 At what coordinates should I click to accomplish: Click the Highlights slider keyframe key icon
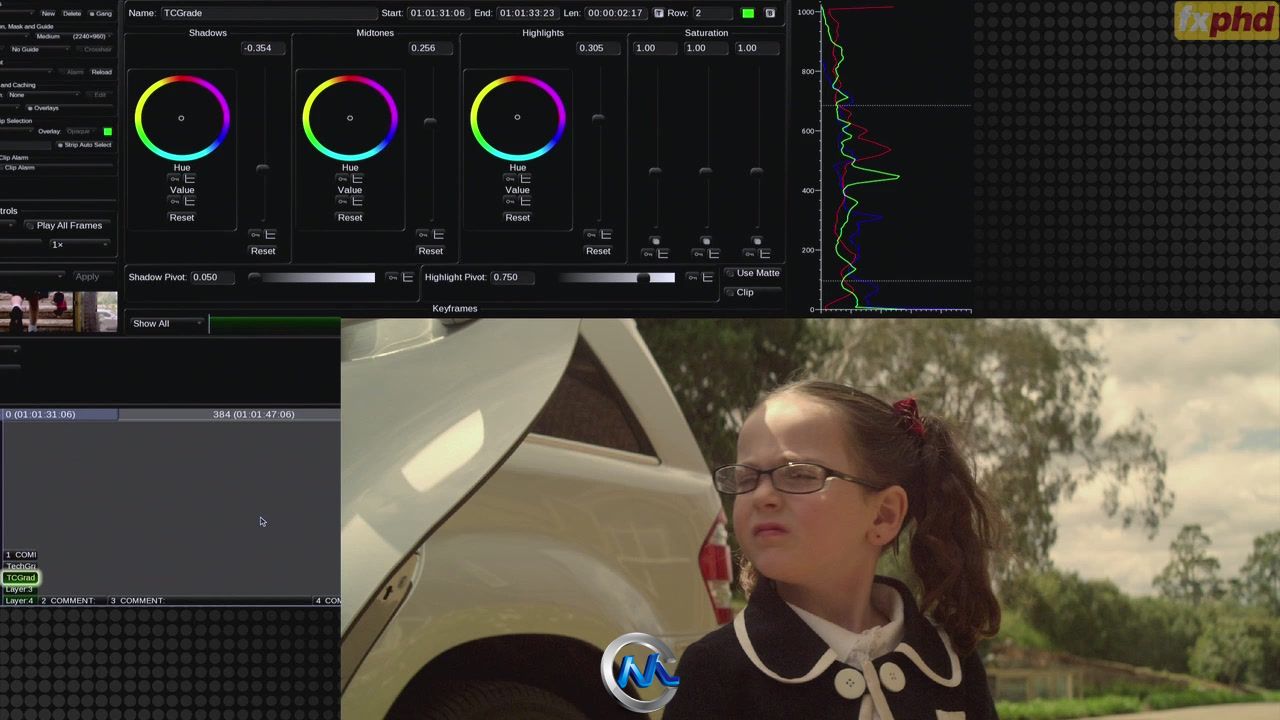tap(591, 235)
